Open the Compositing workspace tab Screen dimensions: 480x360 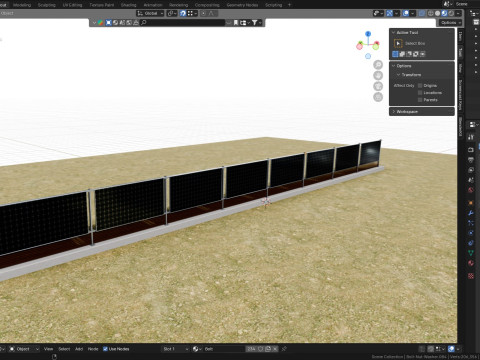207,5
